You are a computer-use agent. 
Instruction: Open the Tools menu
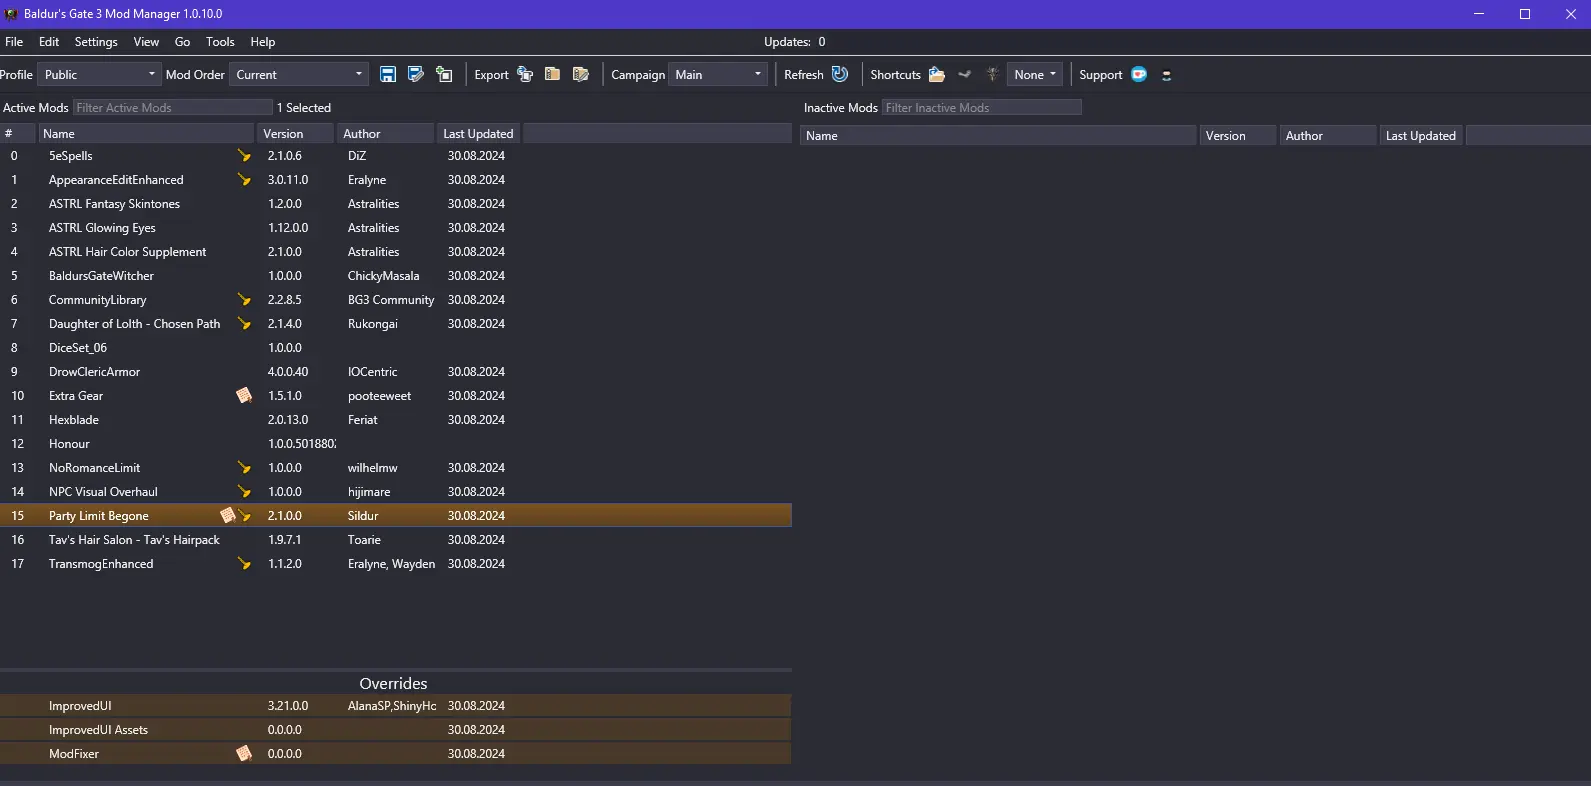point(220,42)
